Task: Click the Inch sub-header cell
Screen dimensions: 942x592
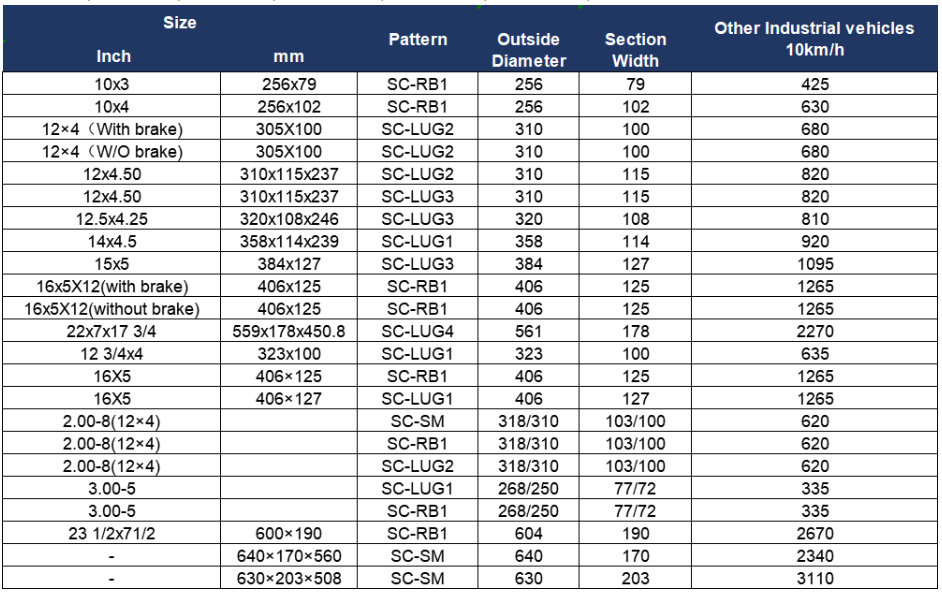Action: [113, 56]
